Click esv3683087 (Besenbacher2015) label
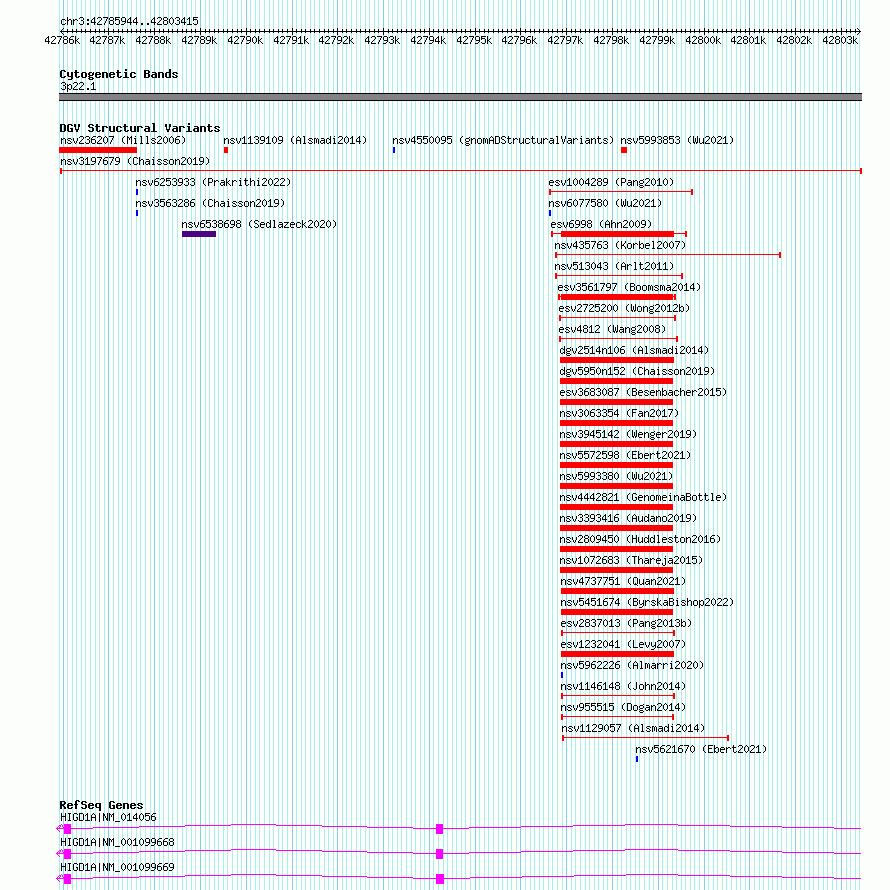This screenshot has height=890, width=890. (643, 392)
